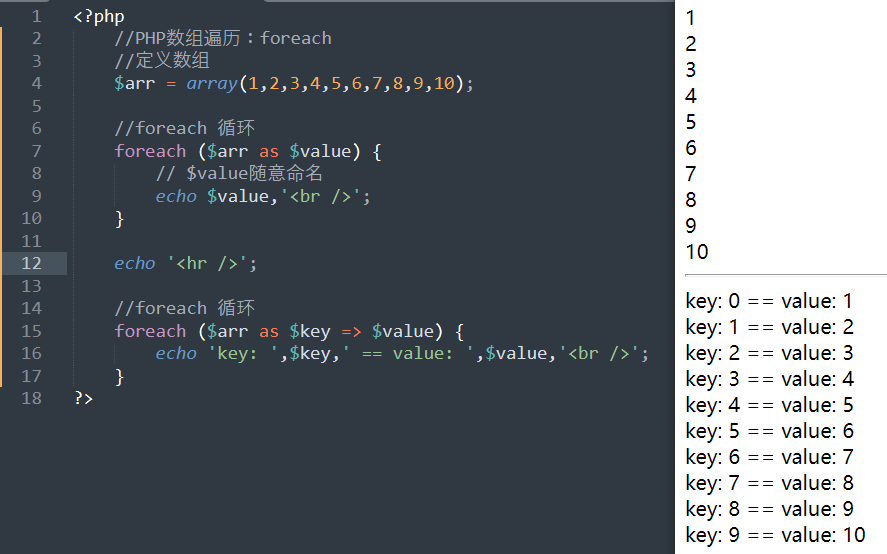Click the // $value随意命名 comment
887x554 pixels.
(239, 173)
